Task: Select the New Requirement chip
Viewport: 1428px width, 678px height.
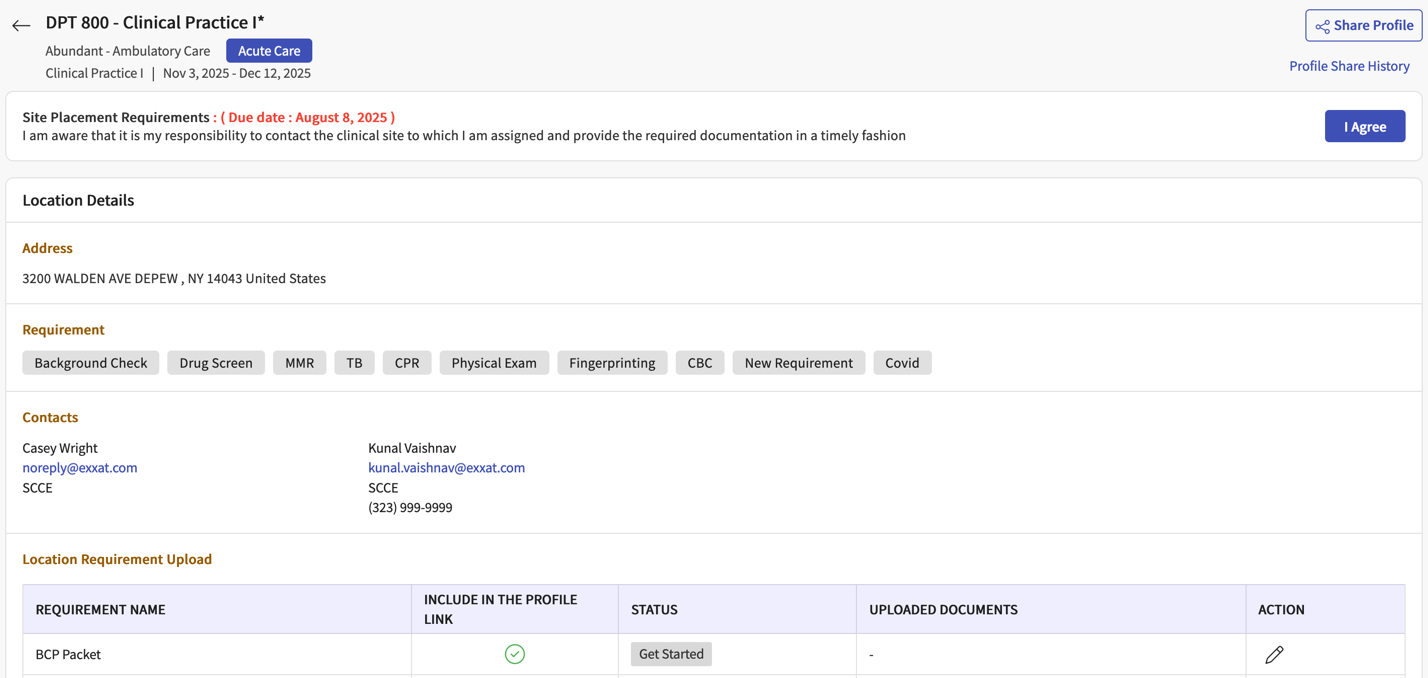Action: click(798, 362)
